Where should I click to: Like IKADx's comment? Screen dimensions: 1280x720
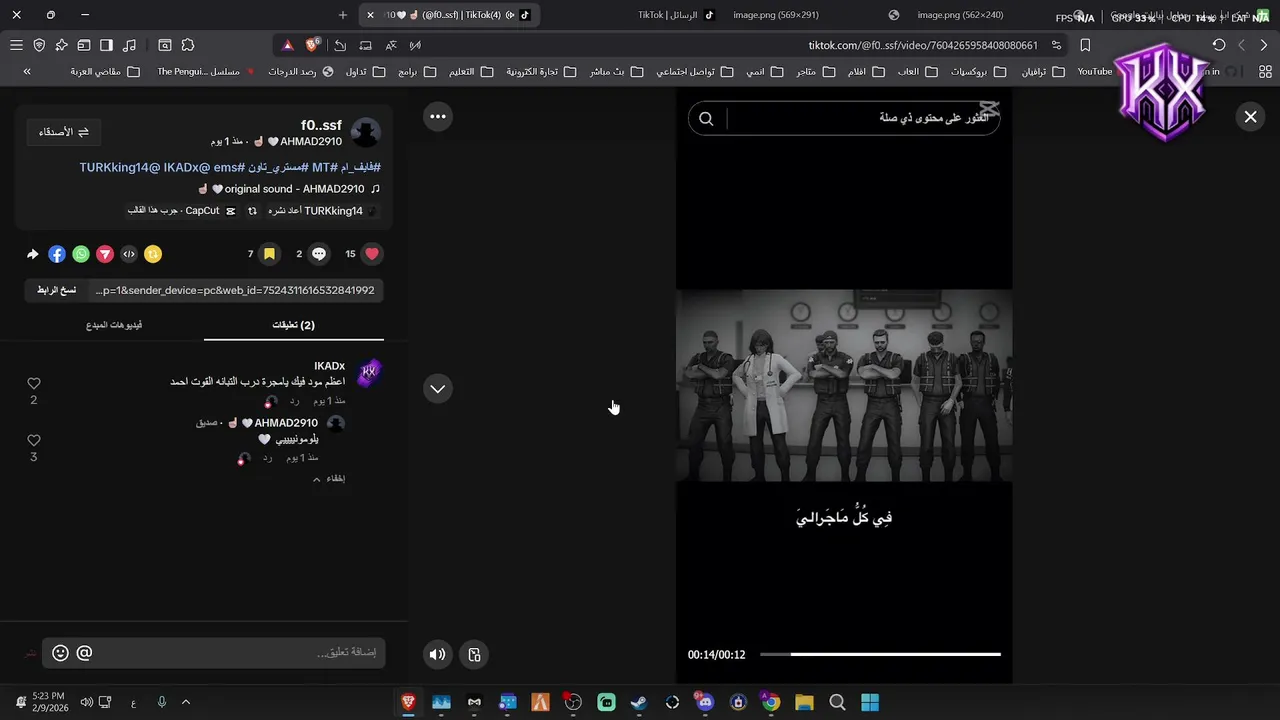[34, 383]
